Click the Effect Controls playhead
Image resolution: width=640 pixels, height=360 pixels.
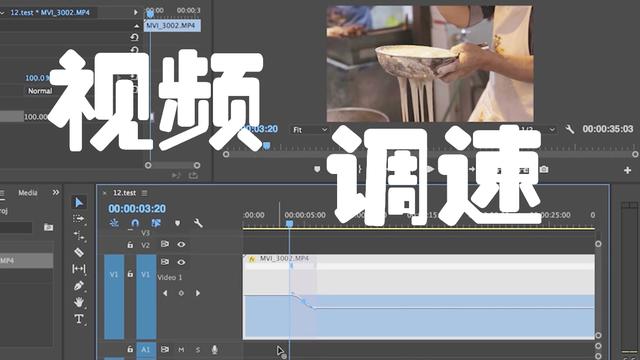click(150, 14)
